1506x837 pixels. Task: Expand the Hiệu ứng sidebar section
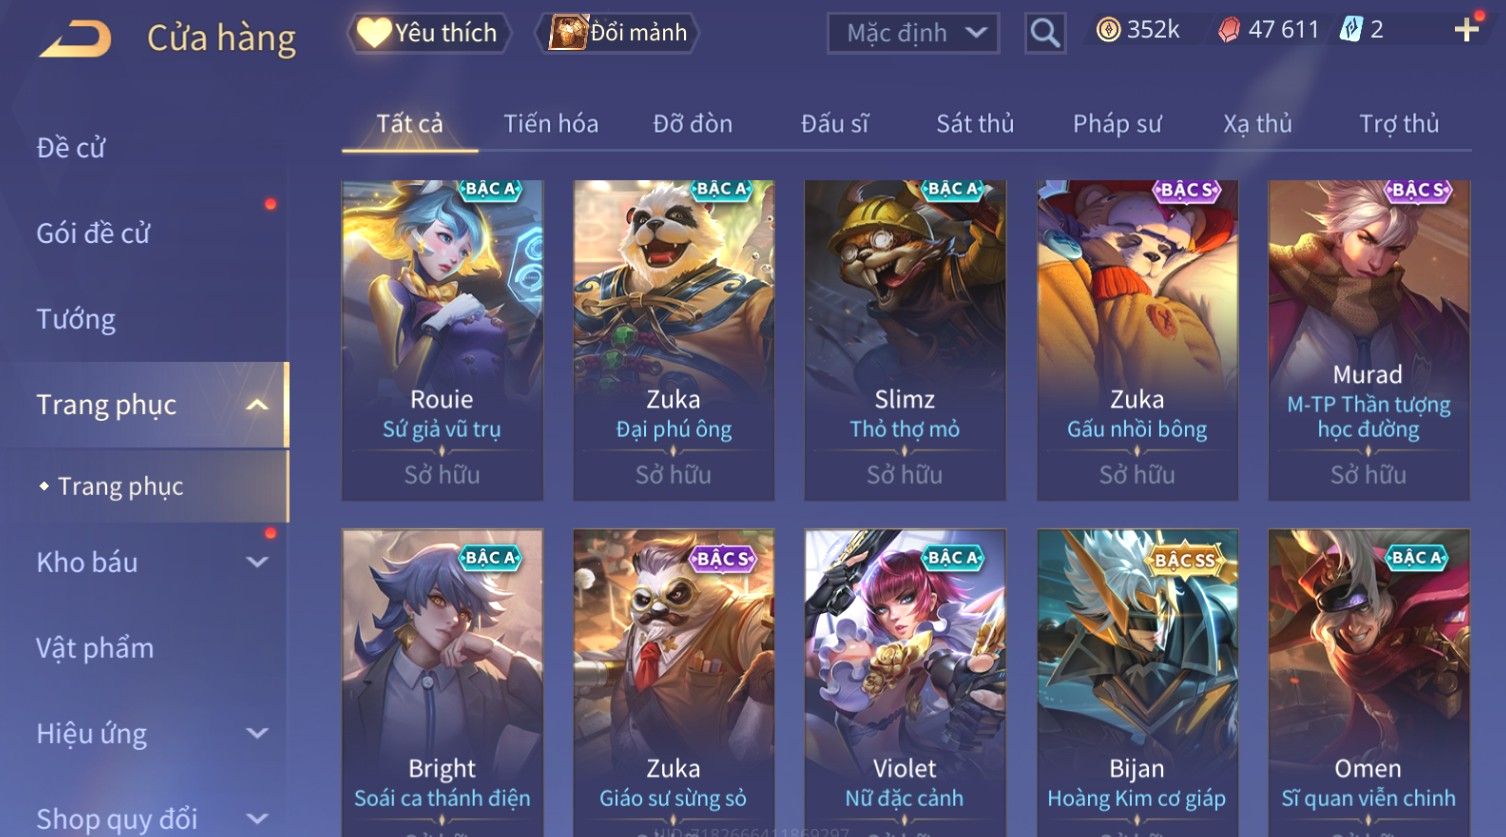pyautogui.click(x=257, y=733)
